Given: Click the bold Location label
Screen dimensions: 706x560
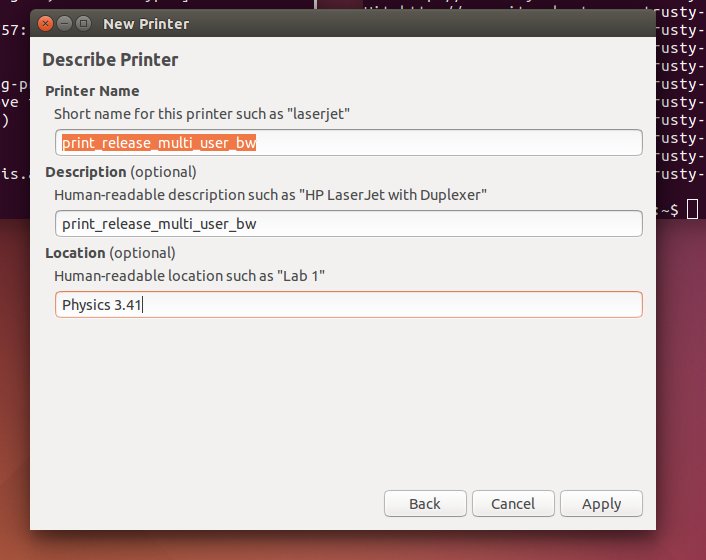Looking at the screenshot, I should tap(75, 252).
